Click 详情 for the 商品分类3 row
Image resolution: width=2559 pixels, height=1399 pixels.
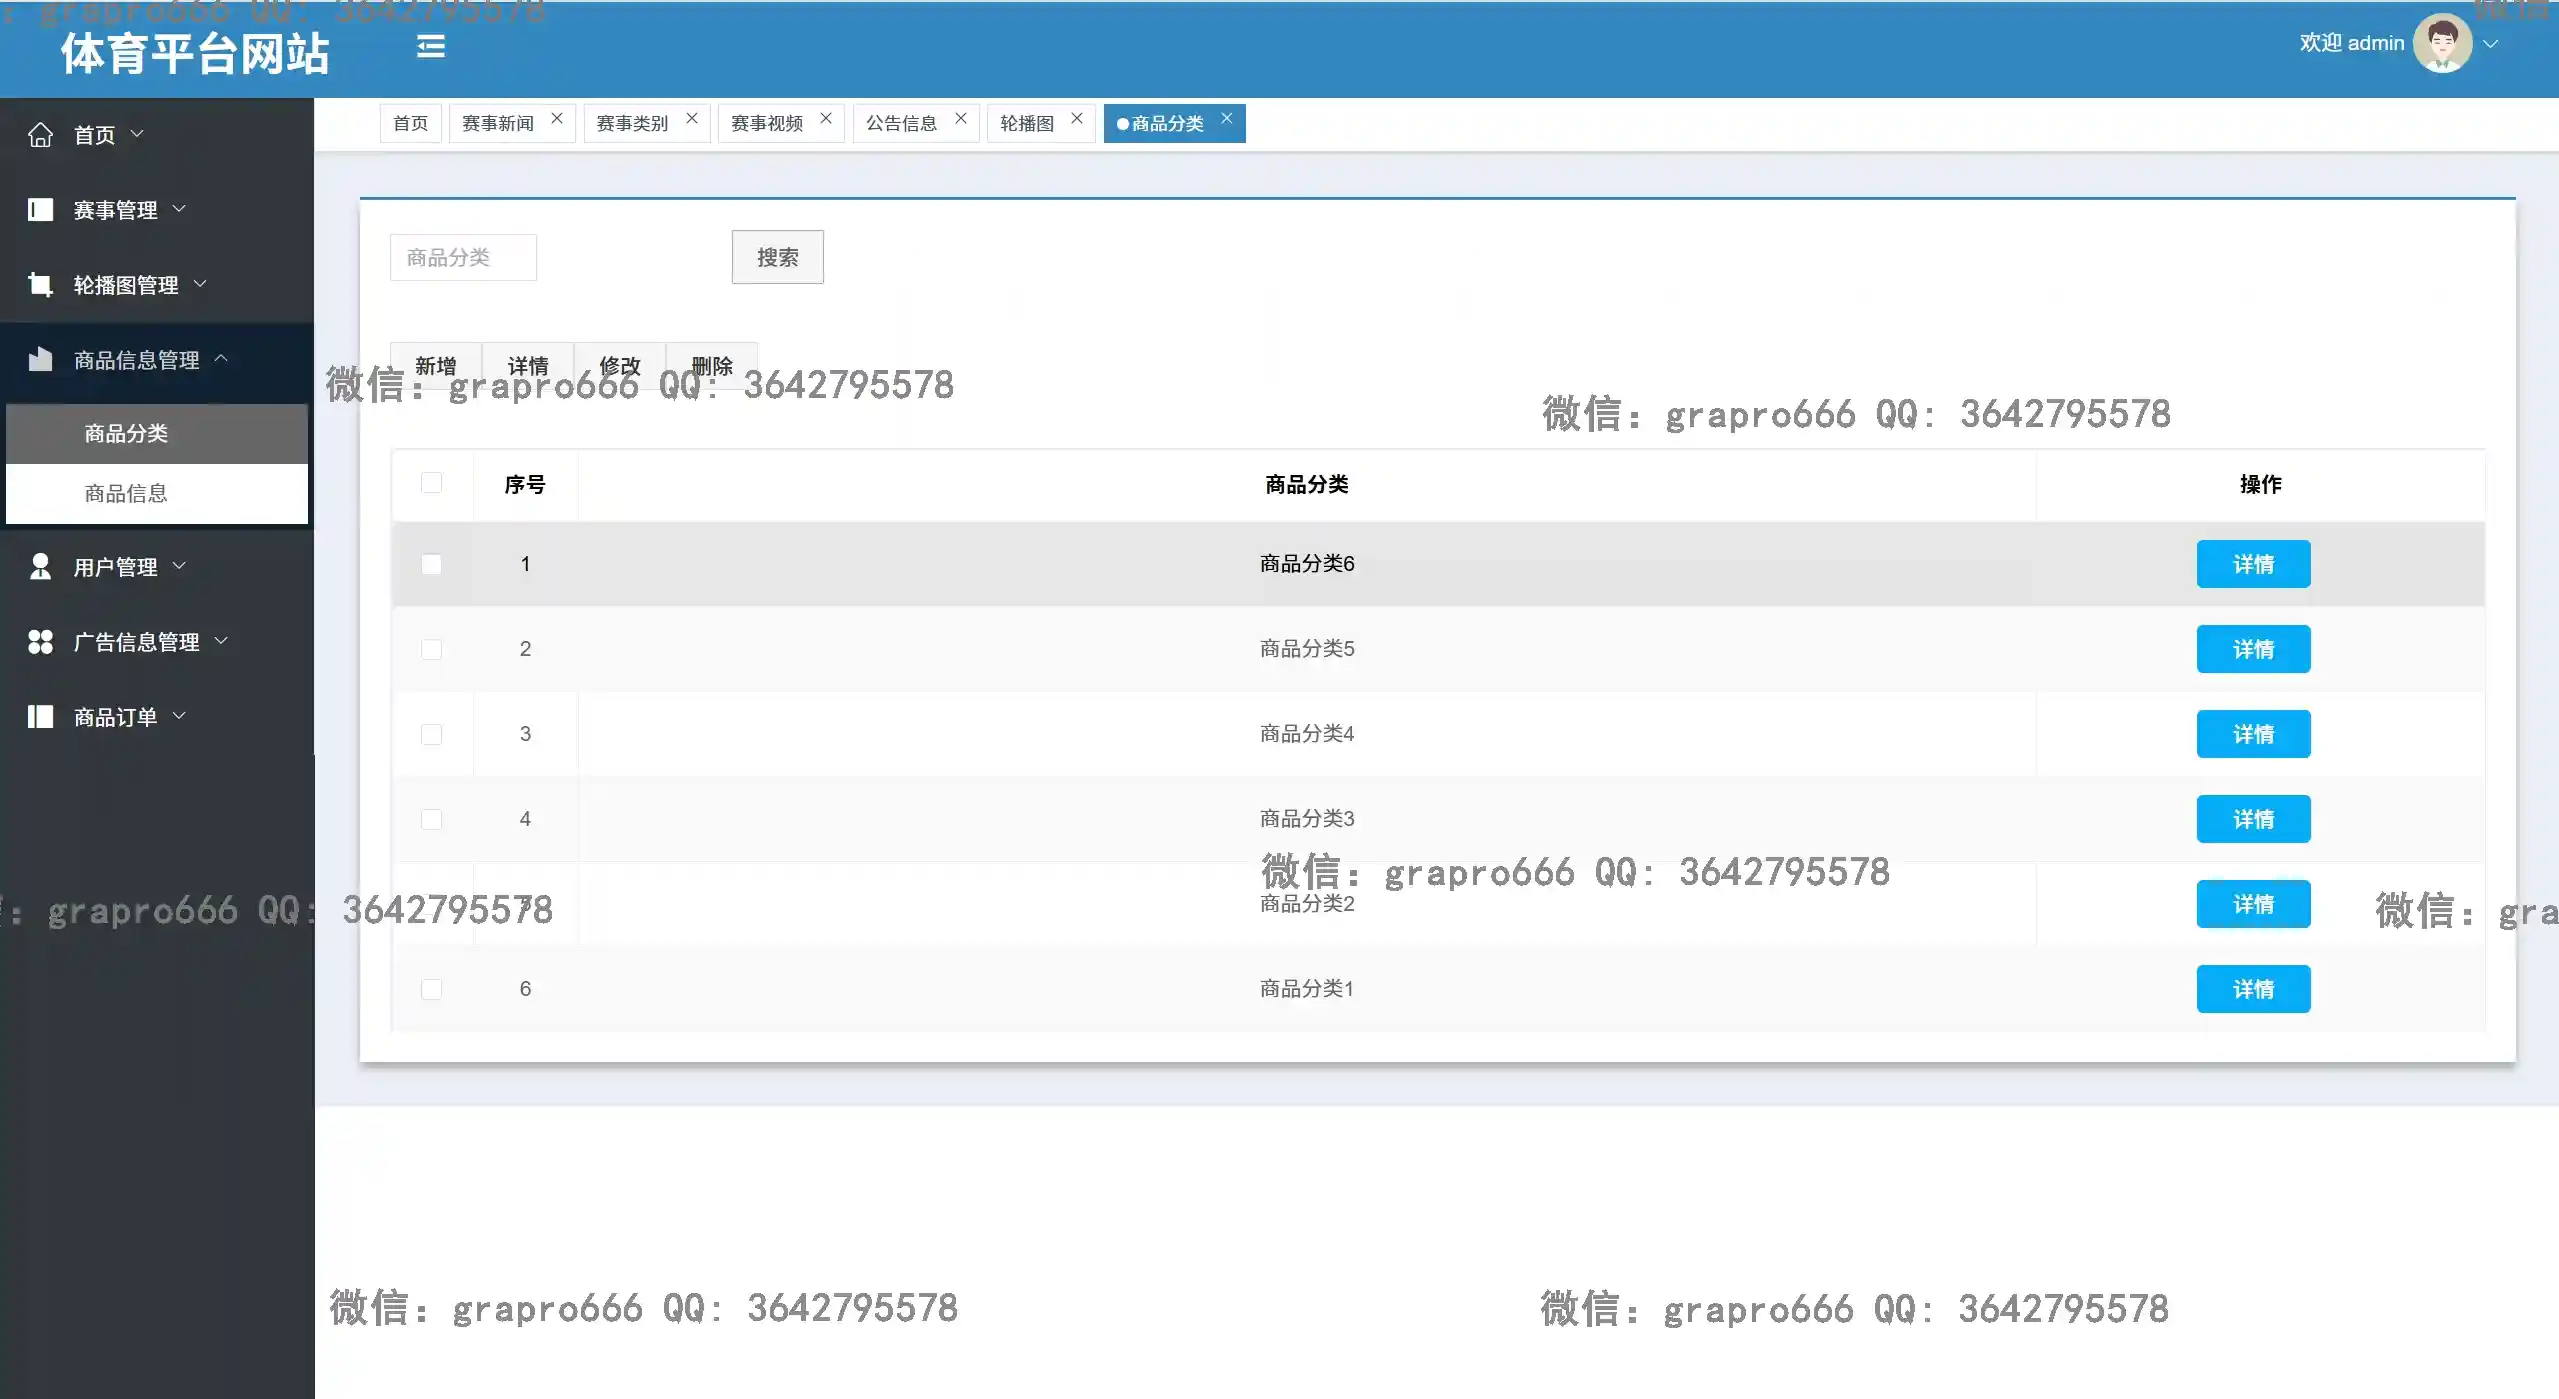(2253, 818)
